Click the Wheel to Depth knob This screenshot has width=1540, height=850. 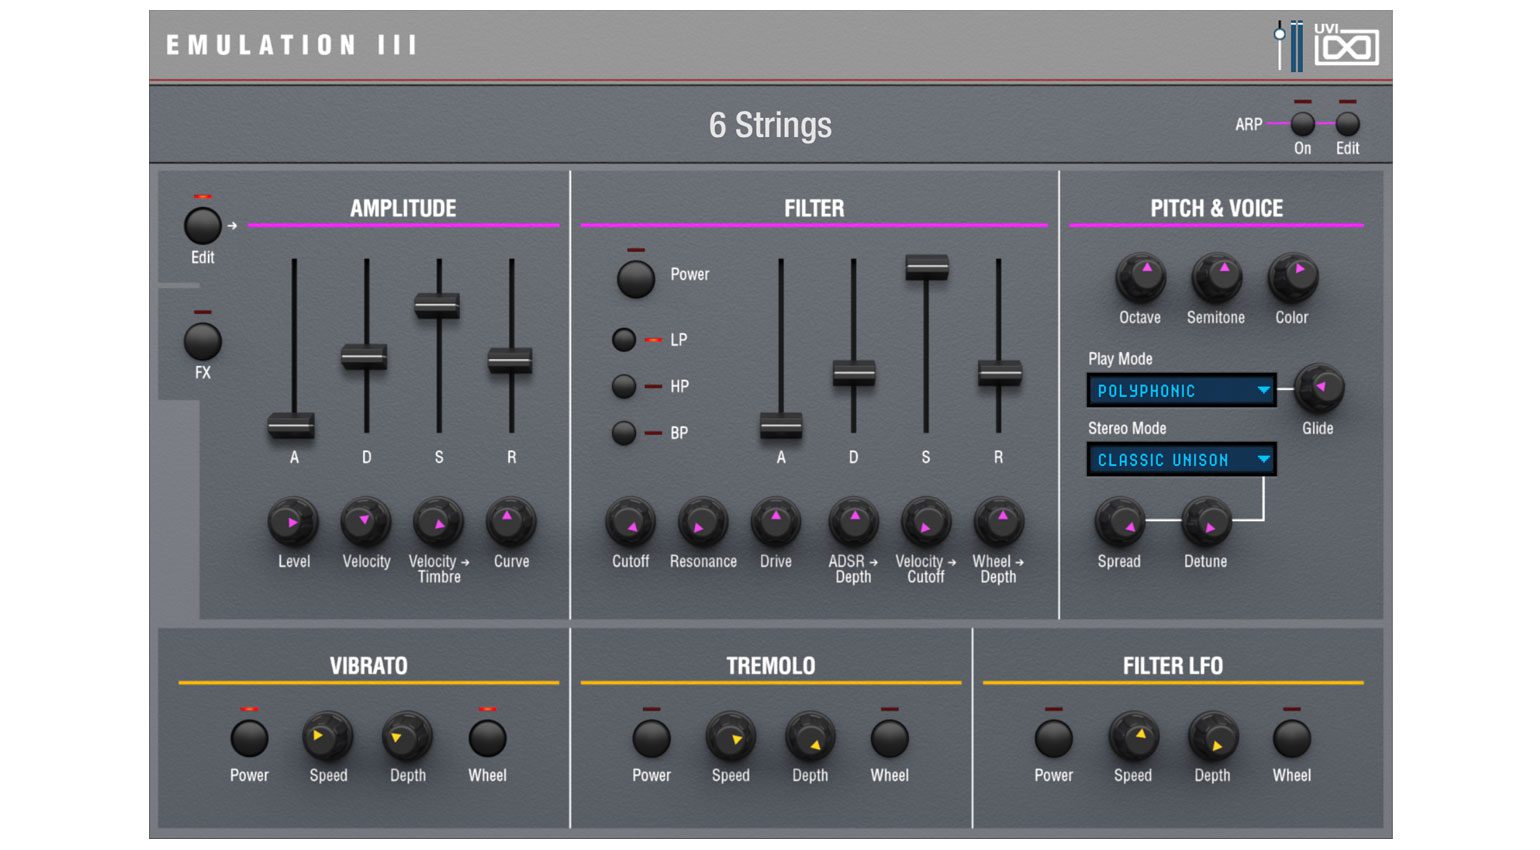pos(998,522)
